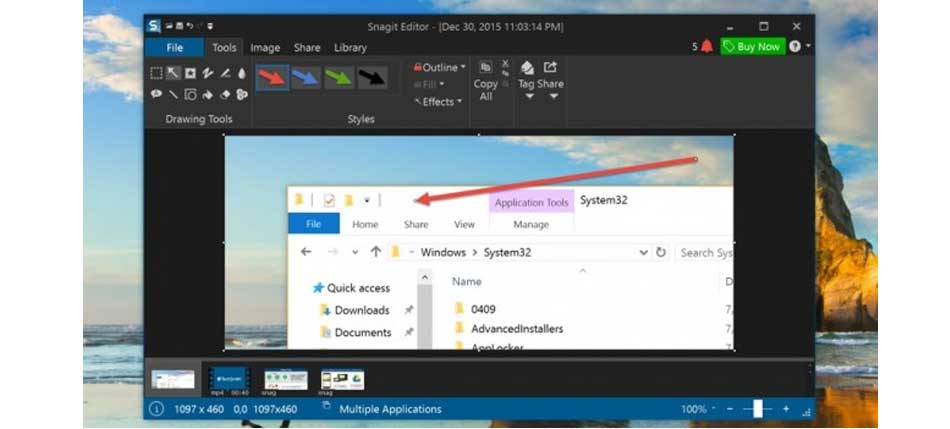Click the Help question mark icon
This screenshot has height=429, width=950.
795,47
